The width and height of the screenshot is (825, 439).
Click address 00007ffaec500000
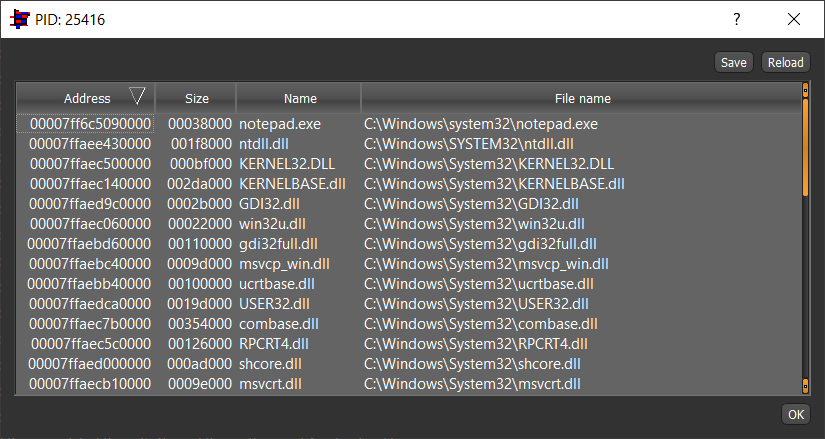point(90,164)
